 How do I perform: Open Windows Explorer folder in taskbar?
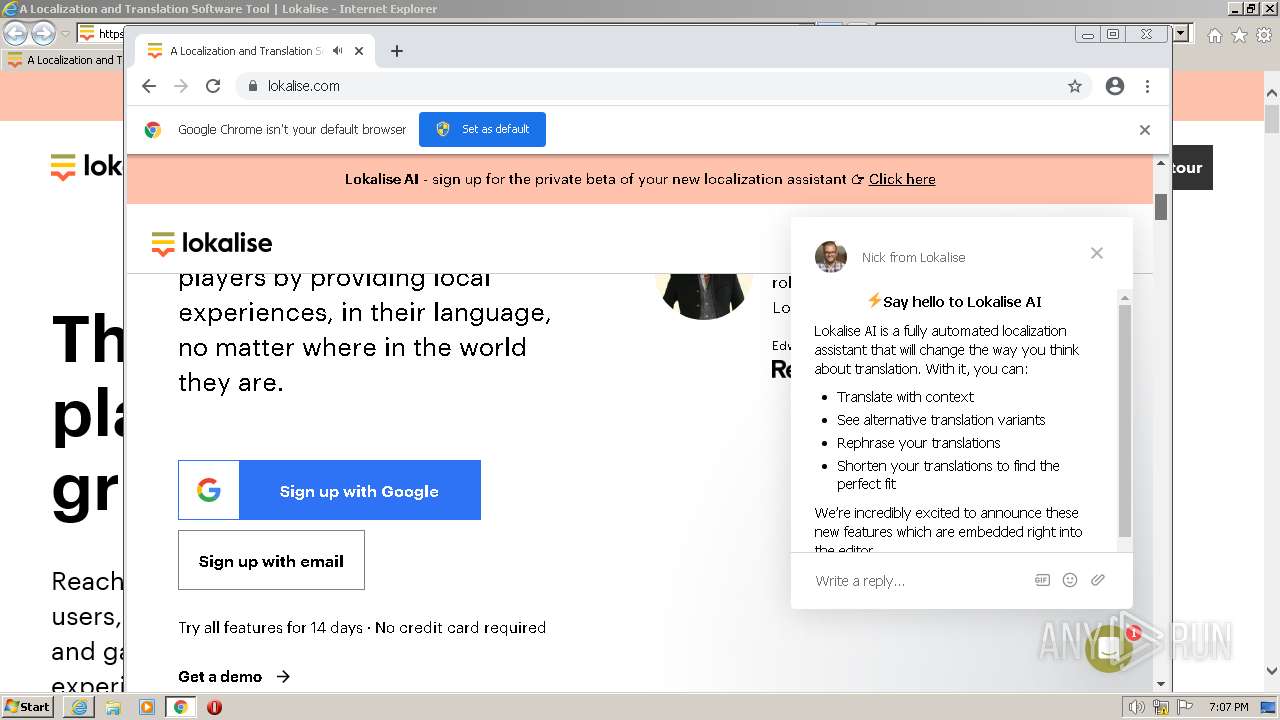pos(113,707)
